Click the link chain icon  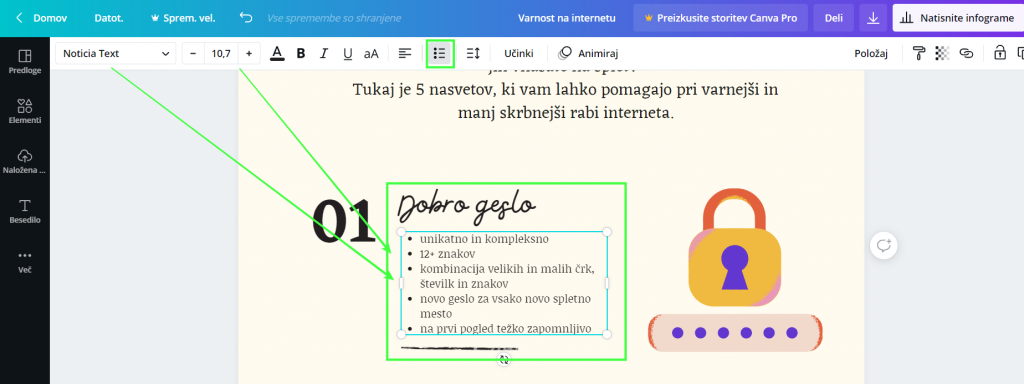967,54
